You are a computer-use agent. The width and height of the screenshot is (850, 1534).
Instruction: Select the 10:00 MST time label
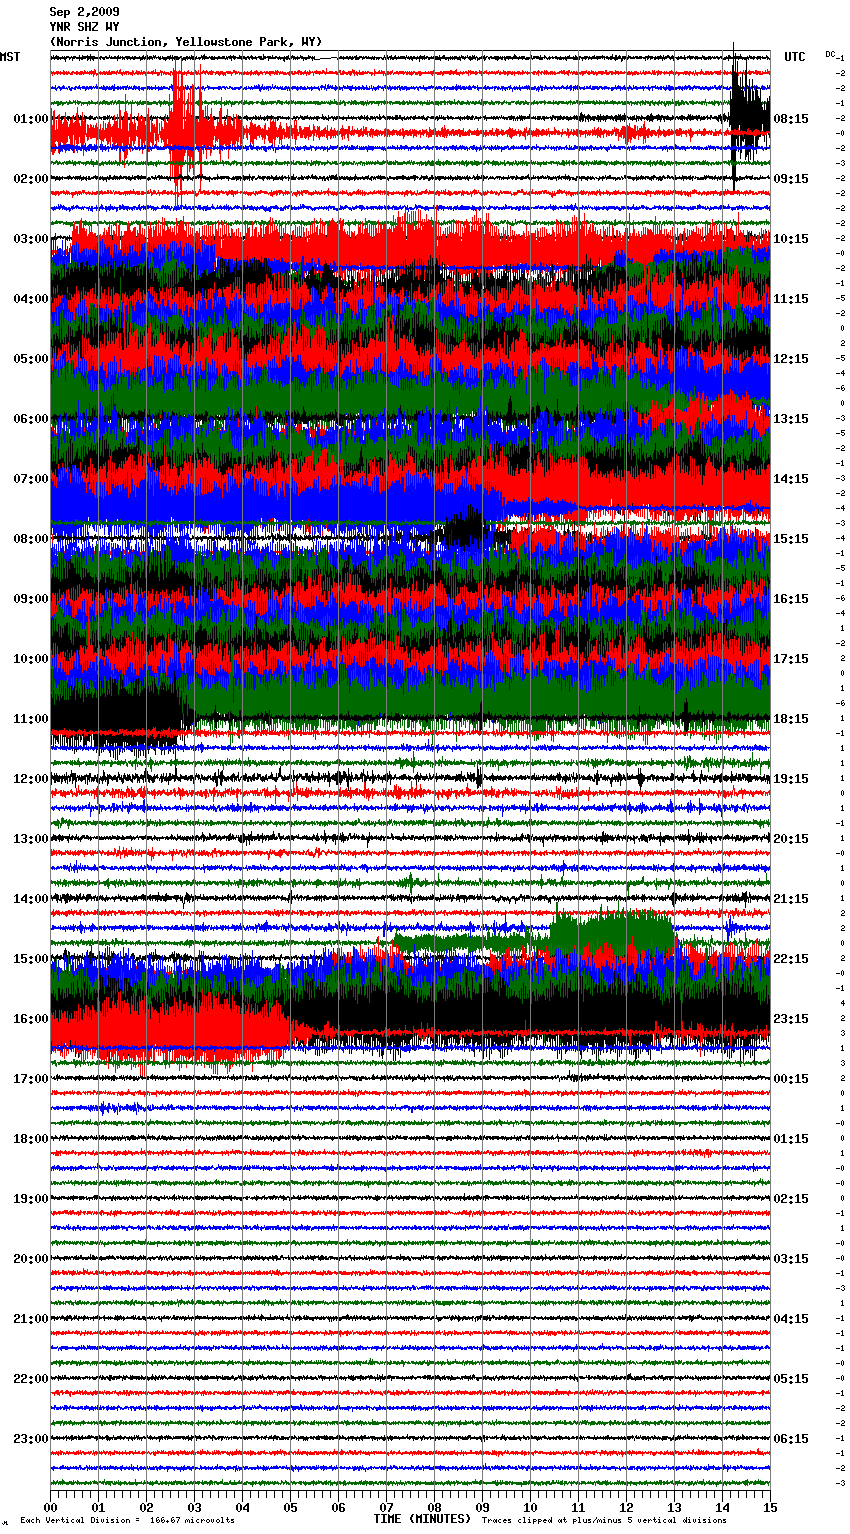pos(31,659)
